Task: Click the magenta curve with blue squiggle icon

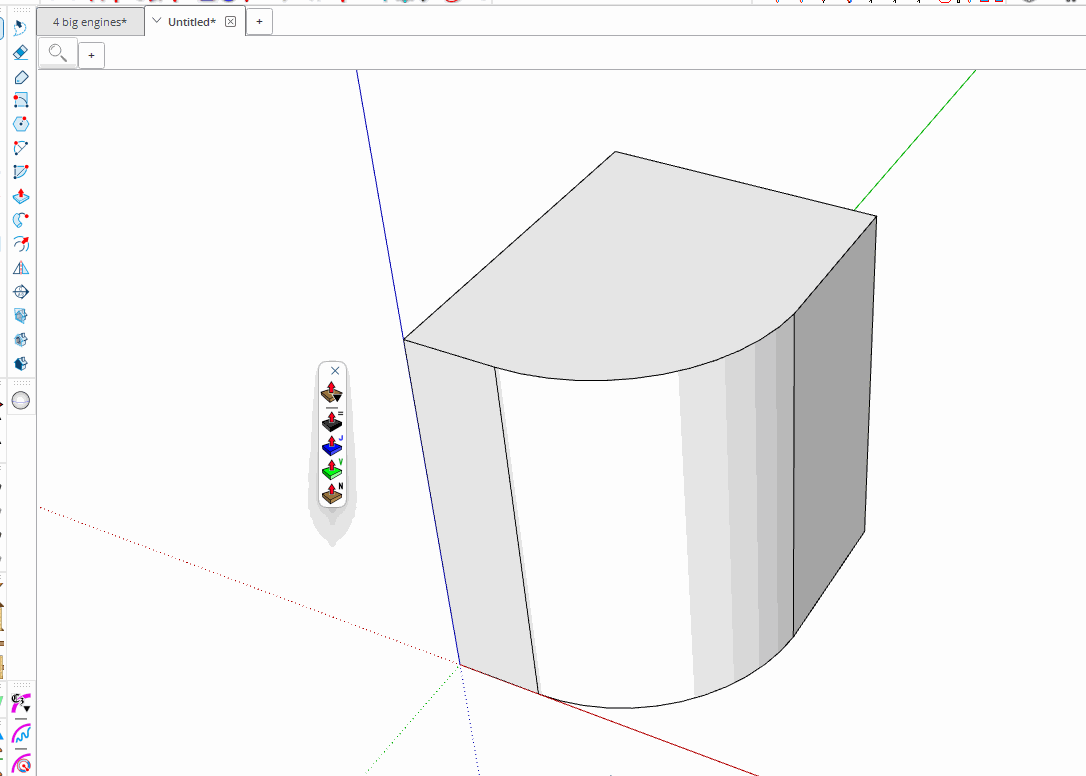Action: [x=21, y=733]
